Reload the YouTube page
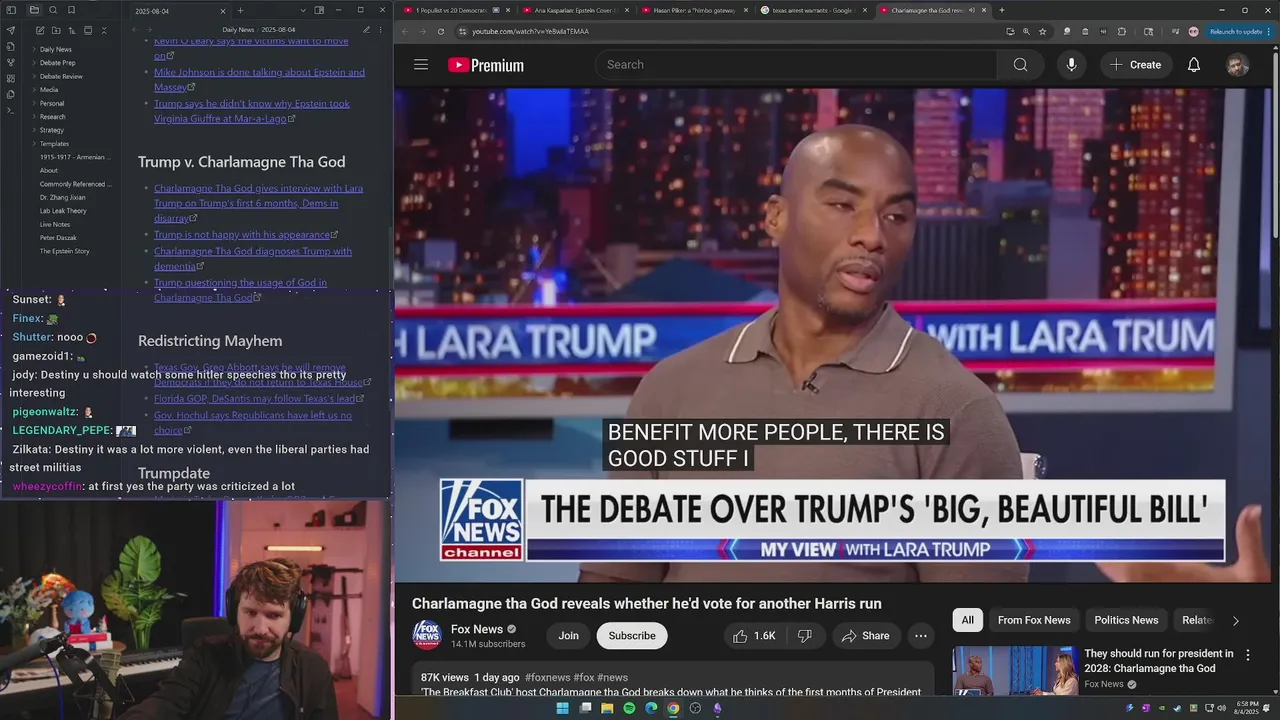This screenshot has height=720, width=1280. [441, 31]
